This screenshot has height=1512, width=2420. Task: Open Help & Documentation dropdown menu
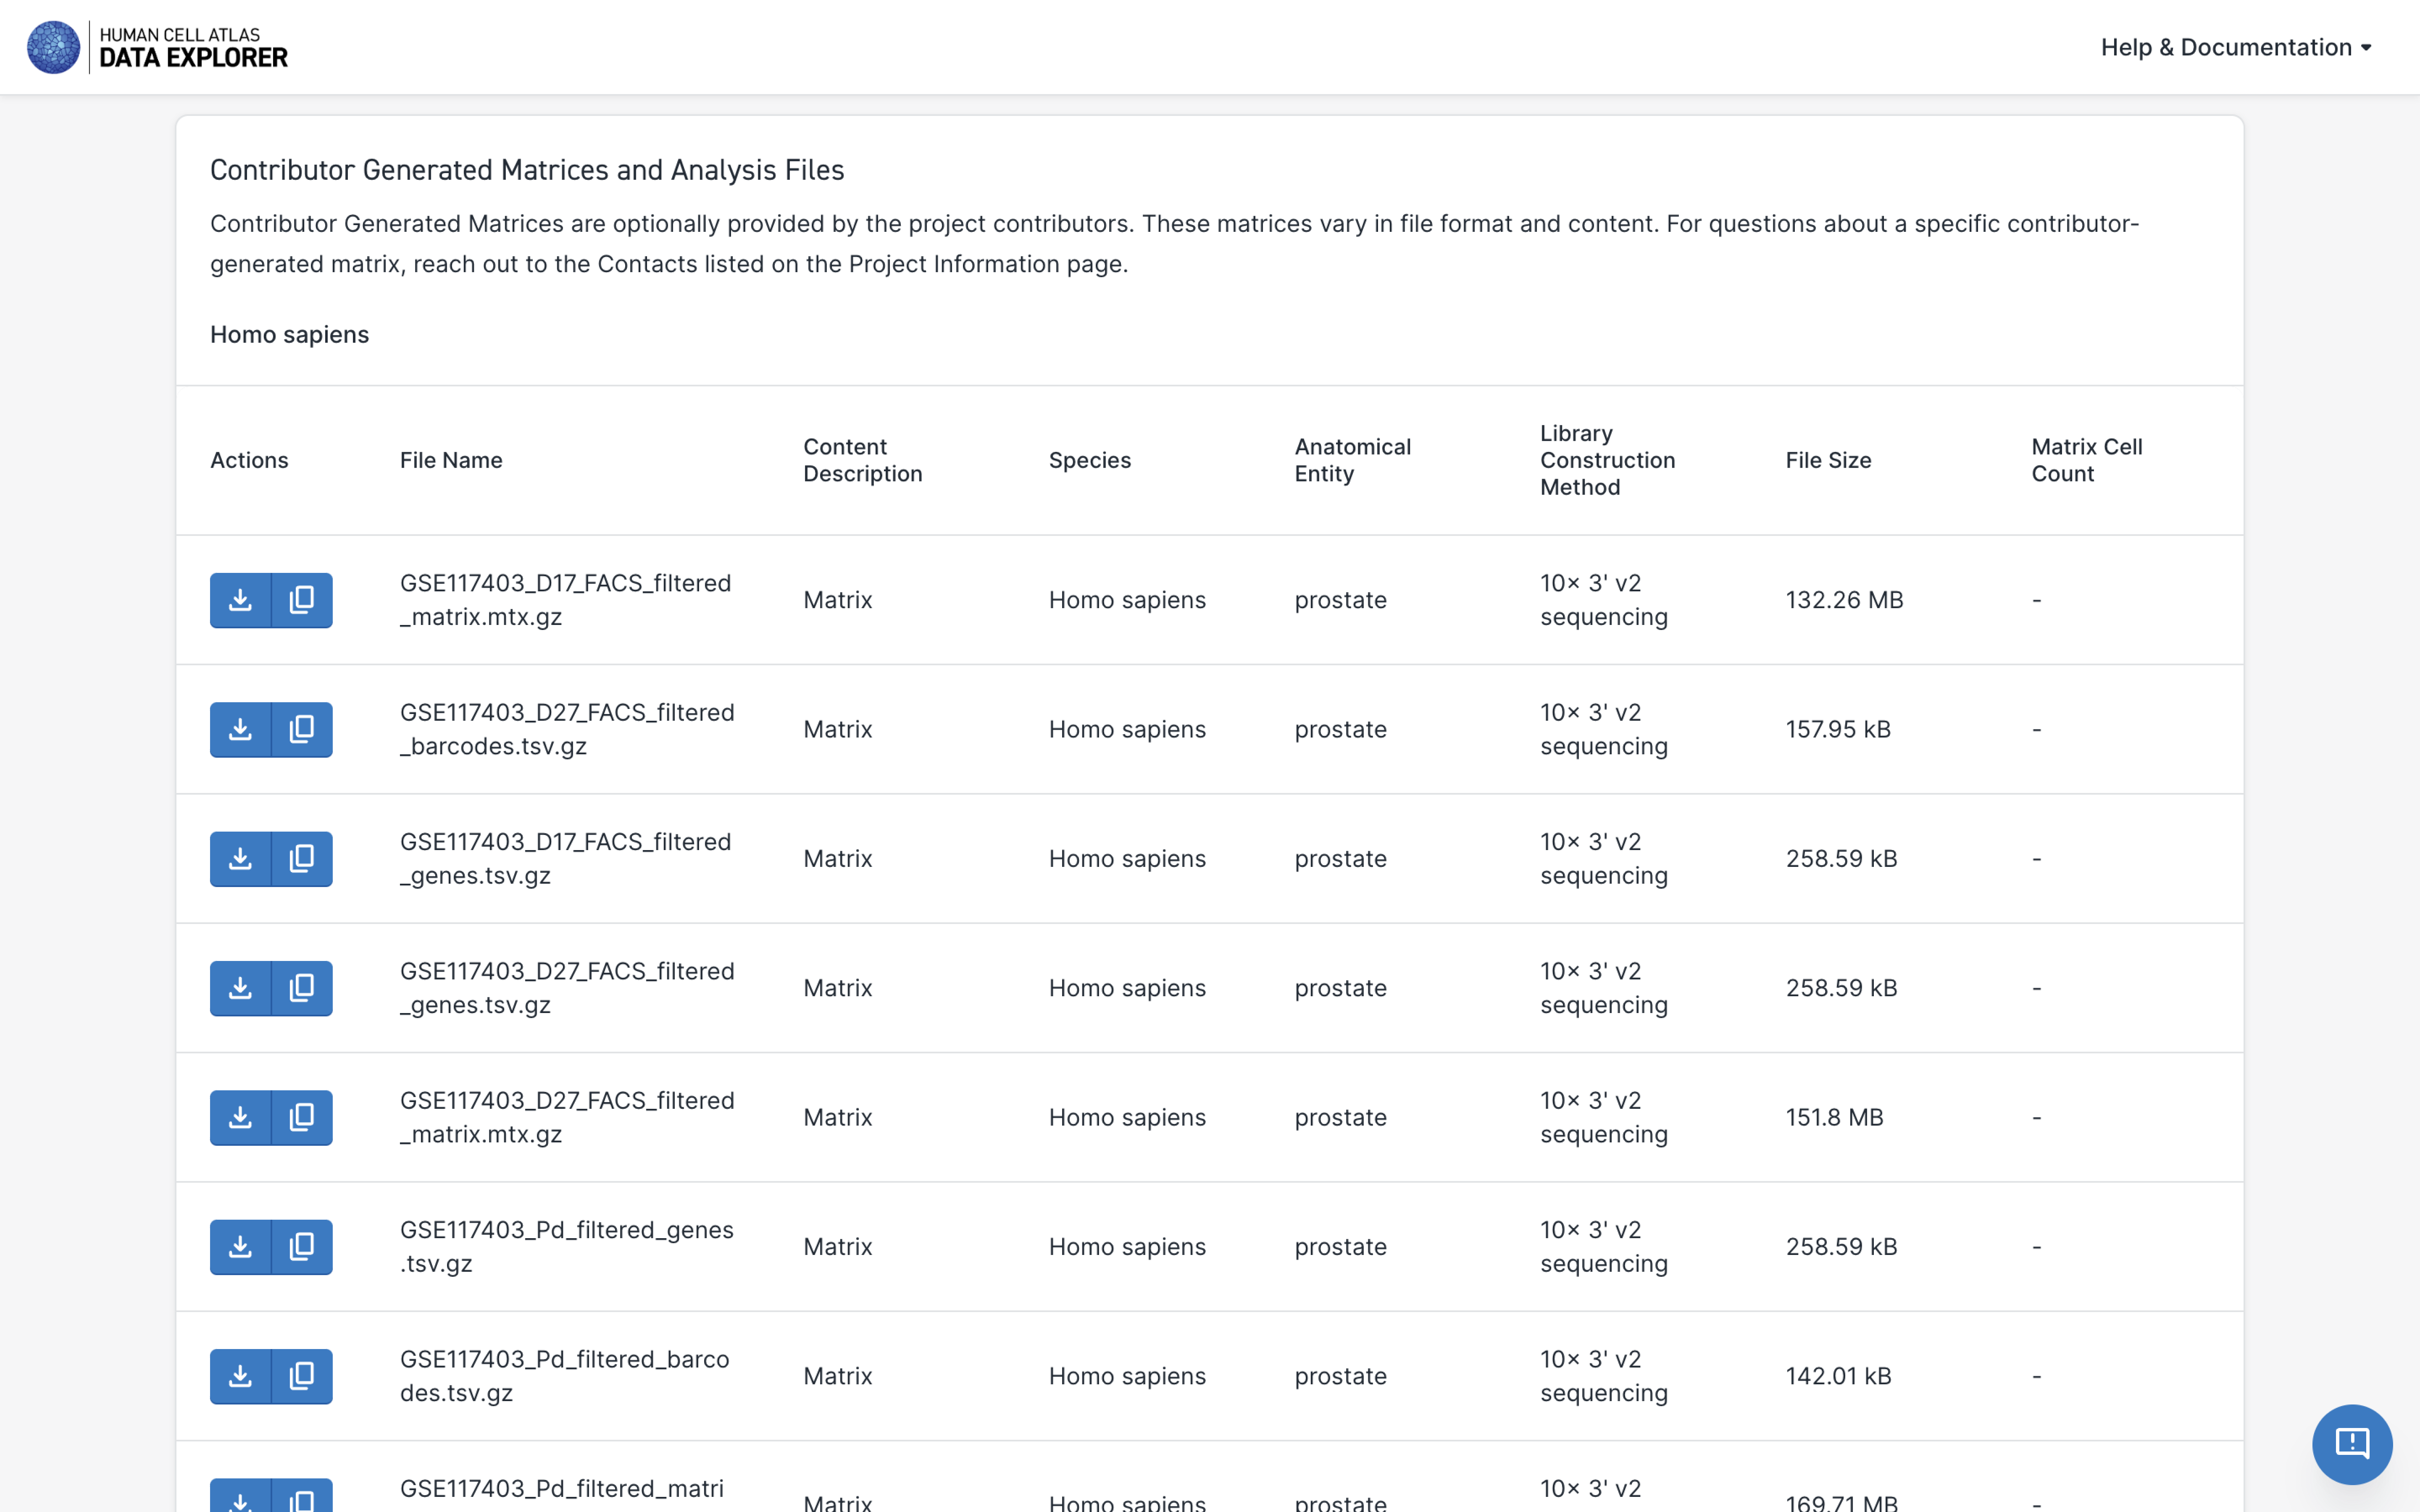point(2236,47)
